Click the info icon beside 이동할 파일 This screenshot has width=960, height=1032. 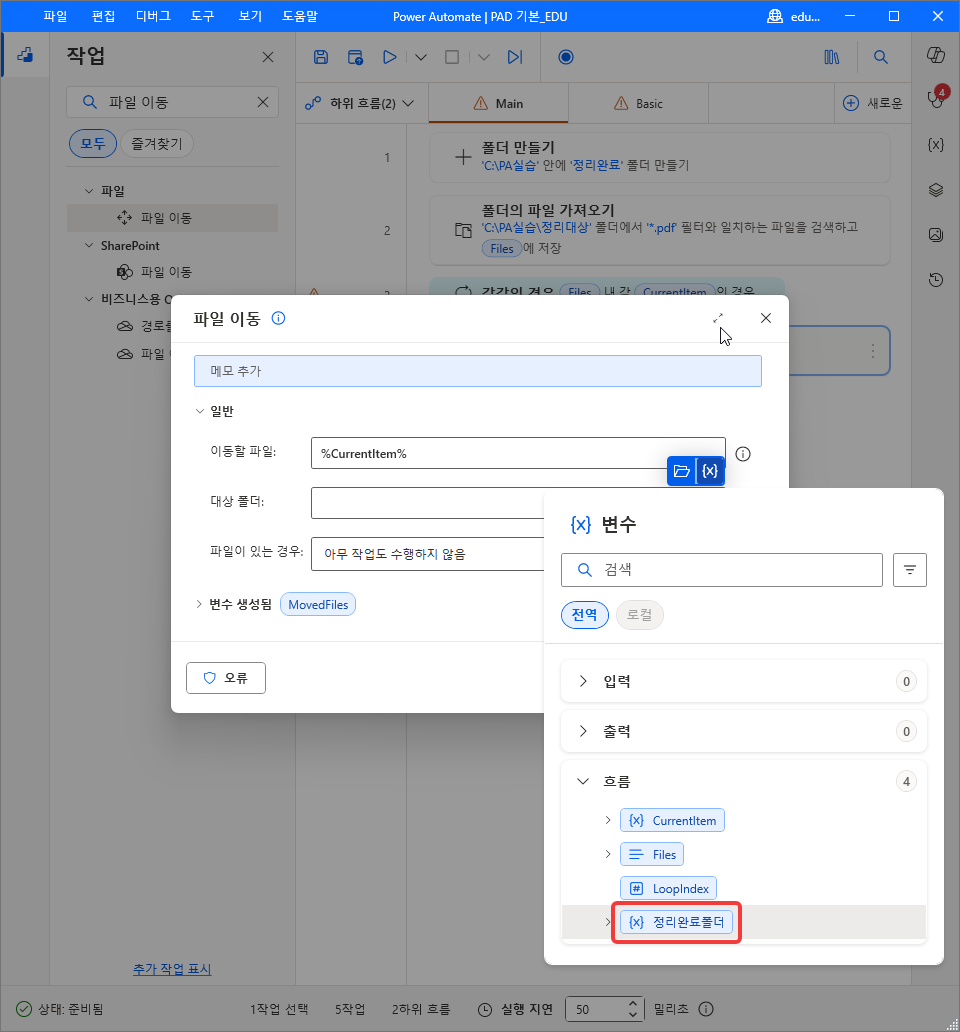(x=743, y=454)
